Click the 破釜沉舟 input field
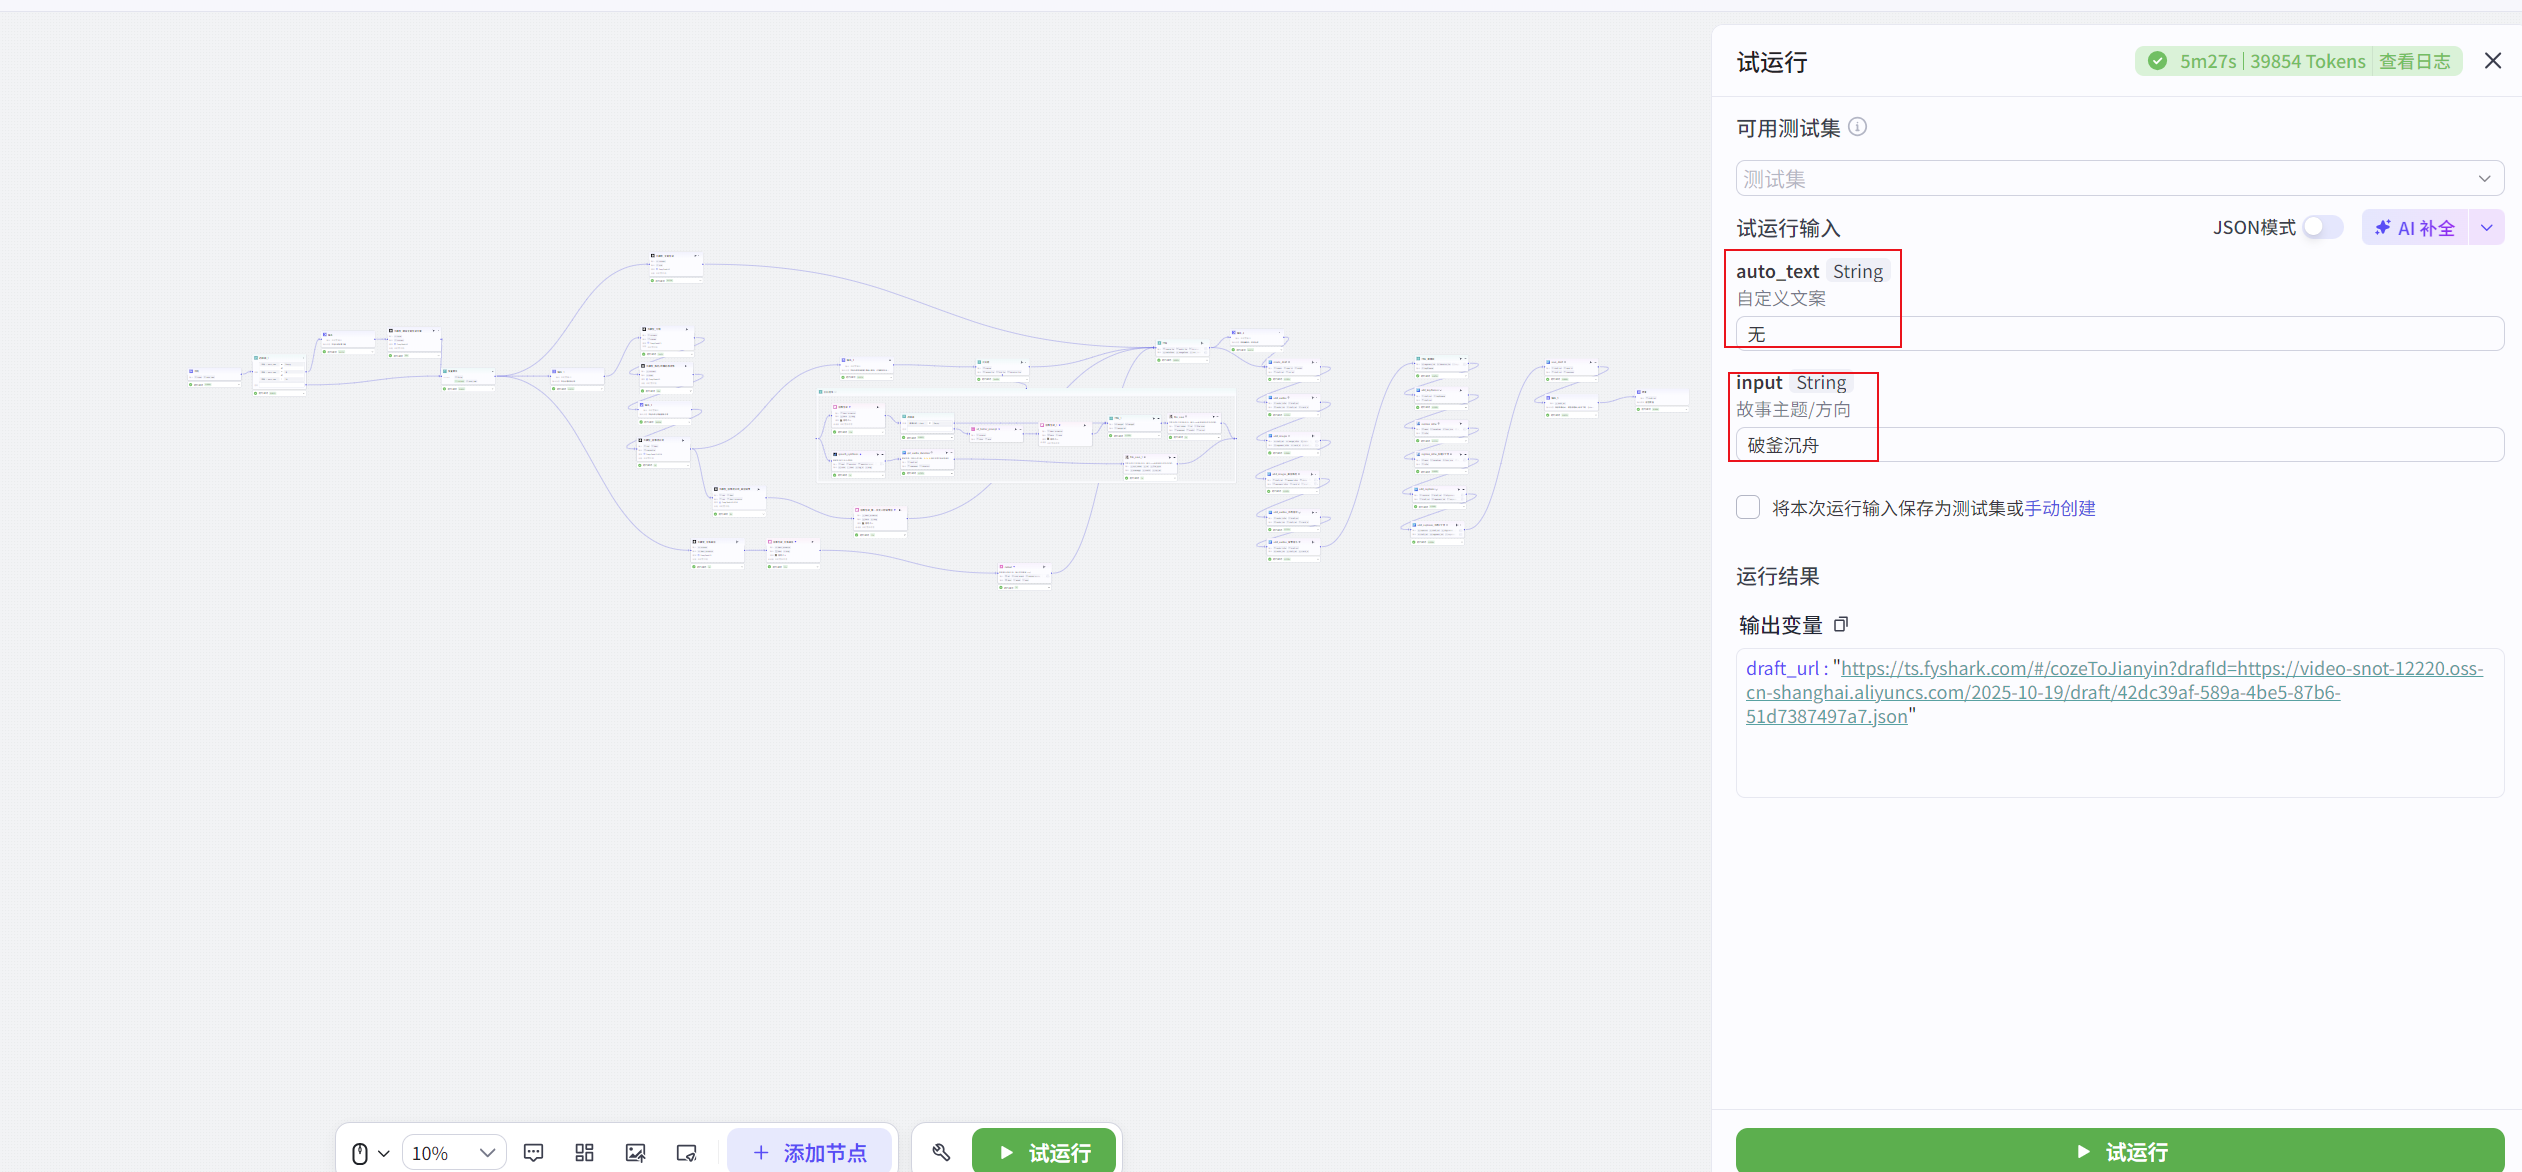This screenshot has width=2522, height=1172. [2100, 444]
